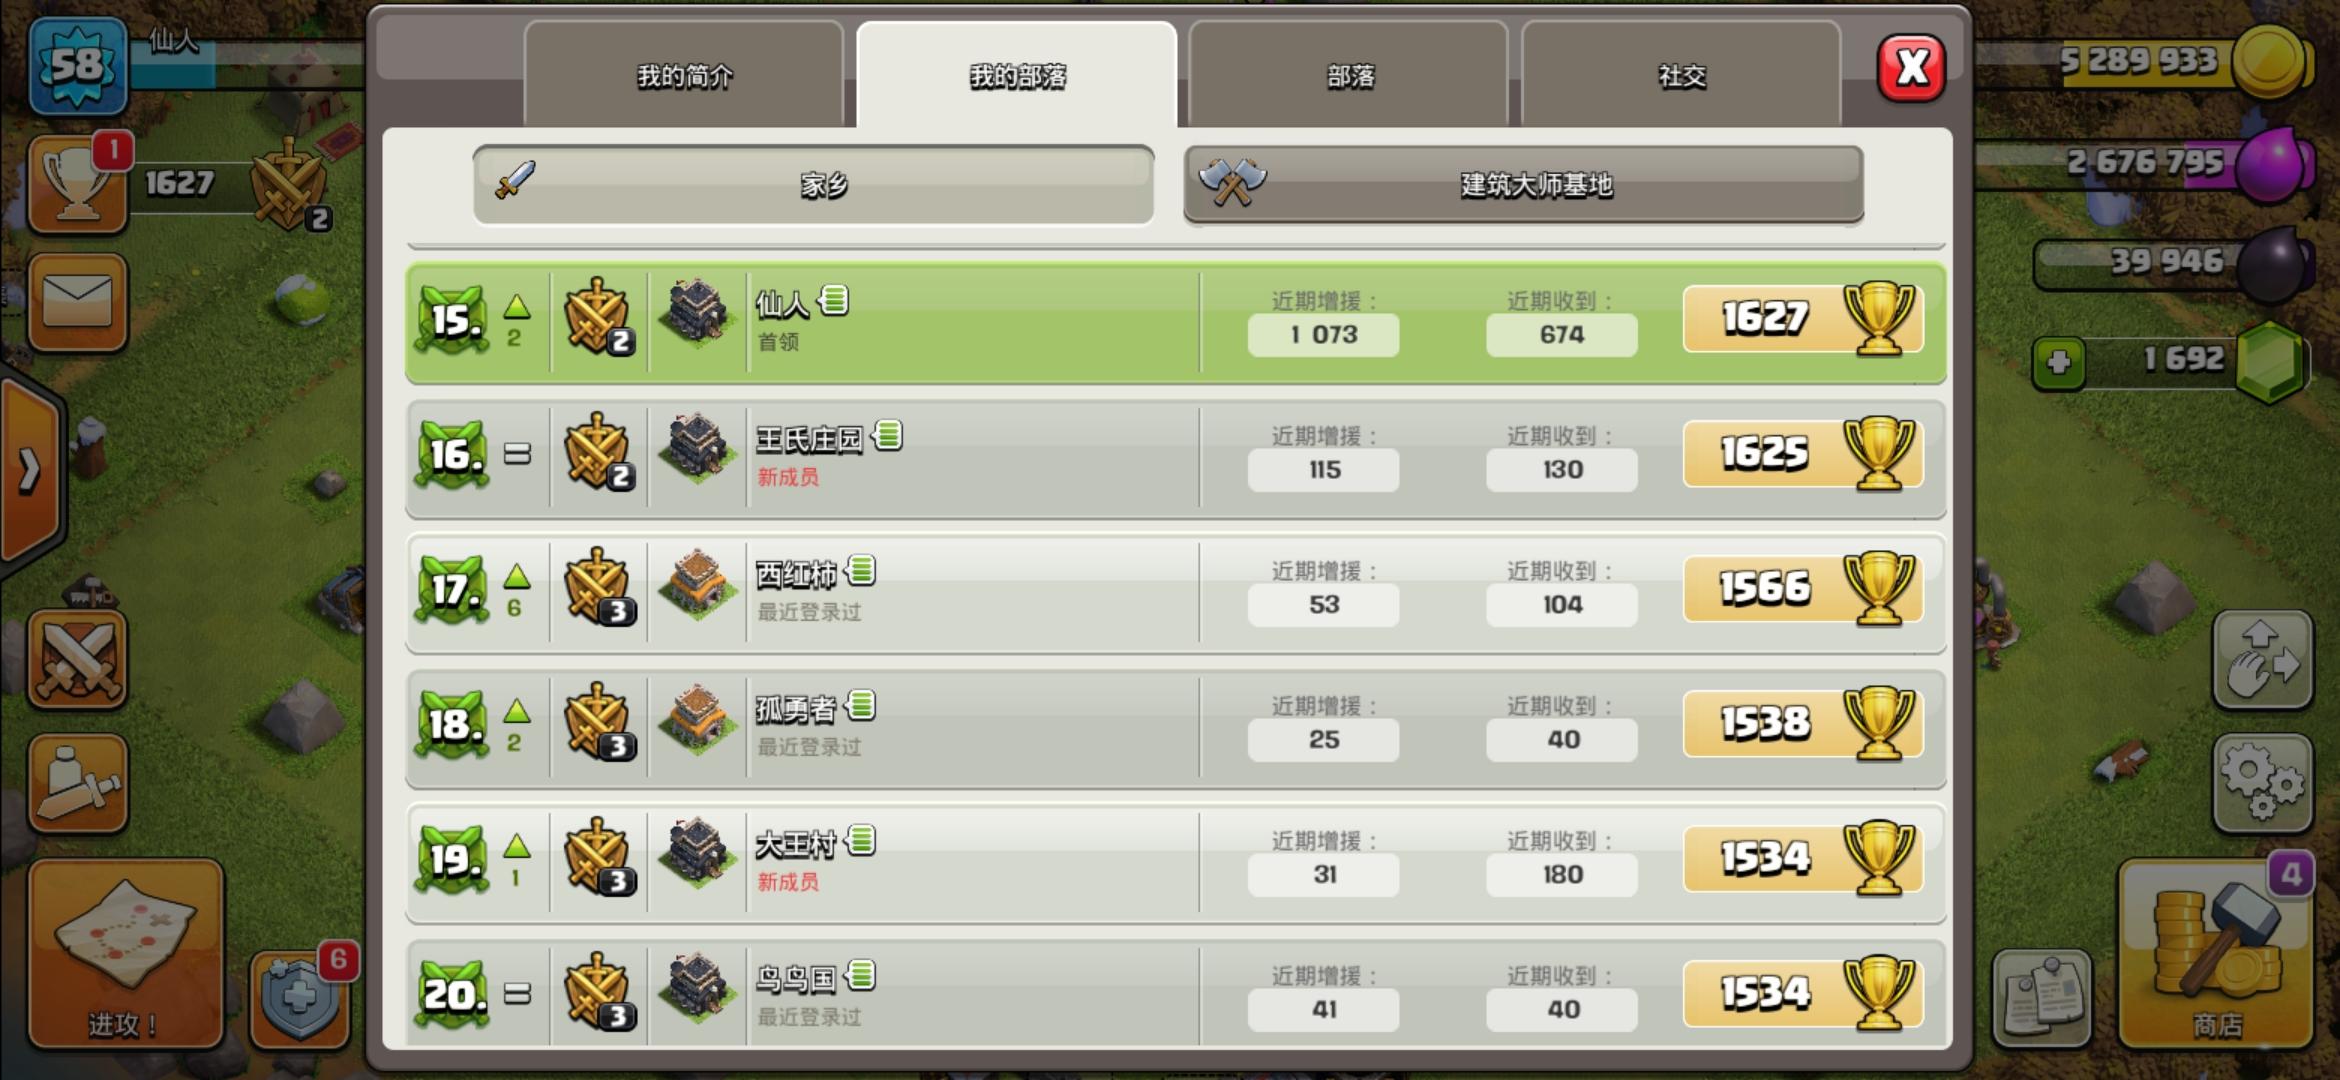Tap the green gem plus button

2059,362
